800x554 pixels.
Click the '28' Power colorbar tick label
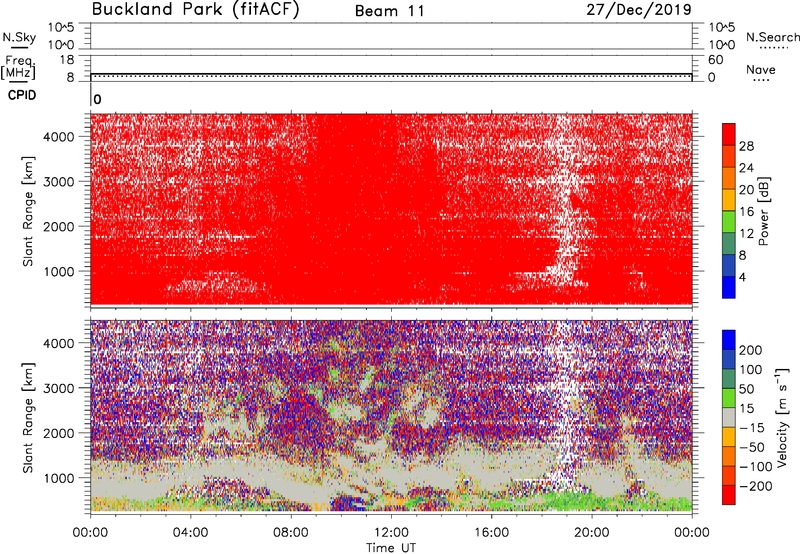coord(746,146)
